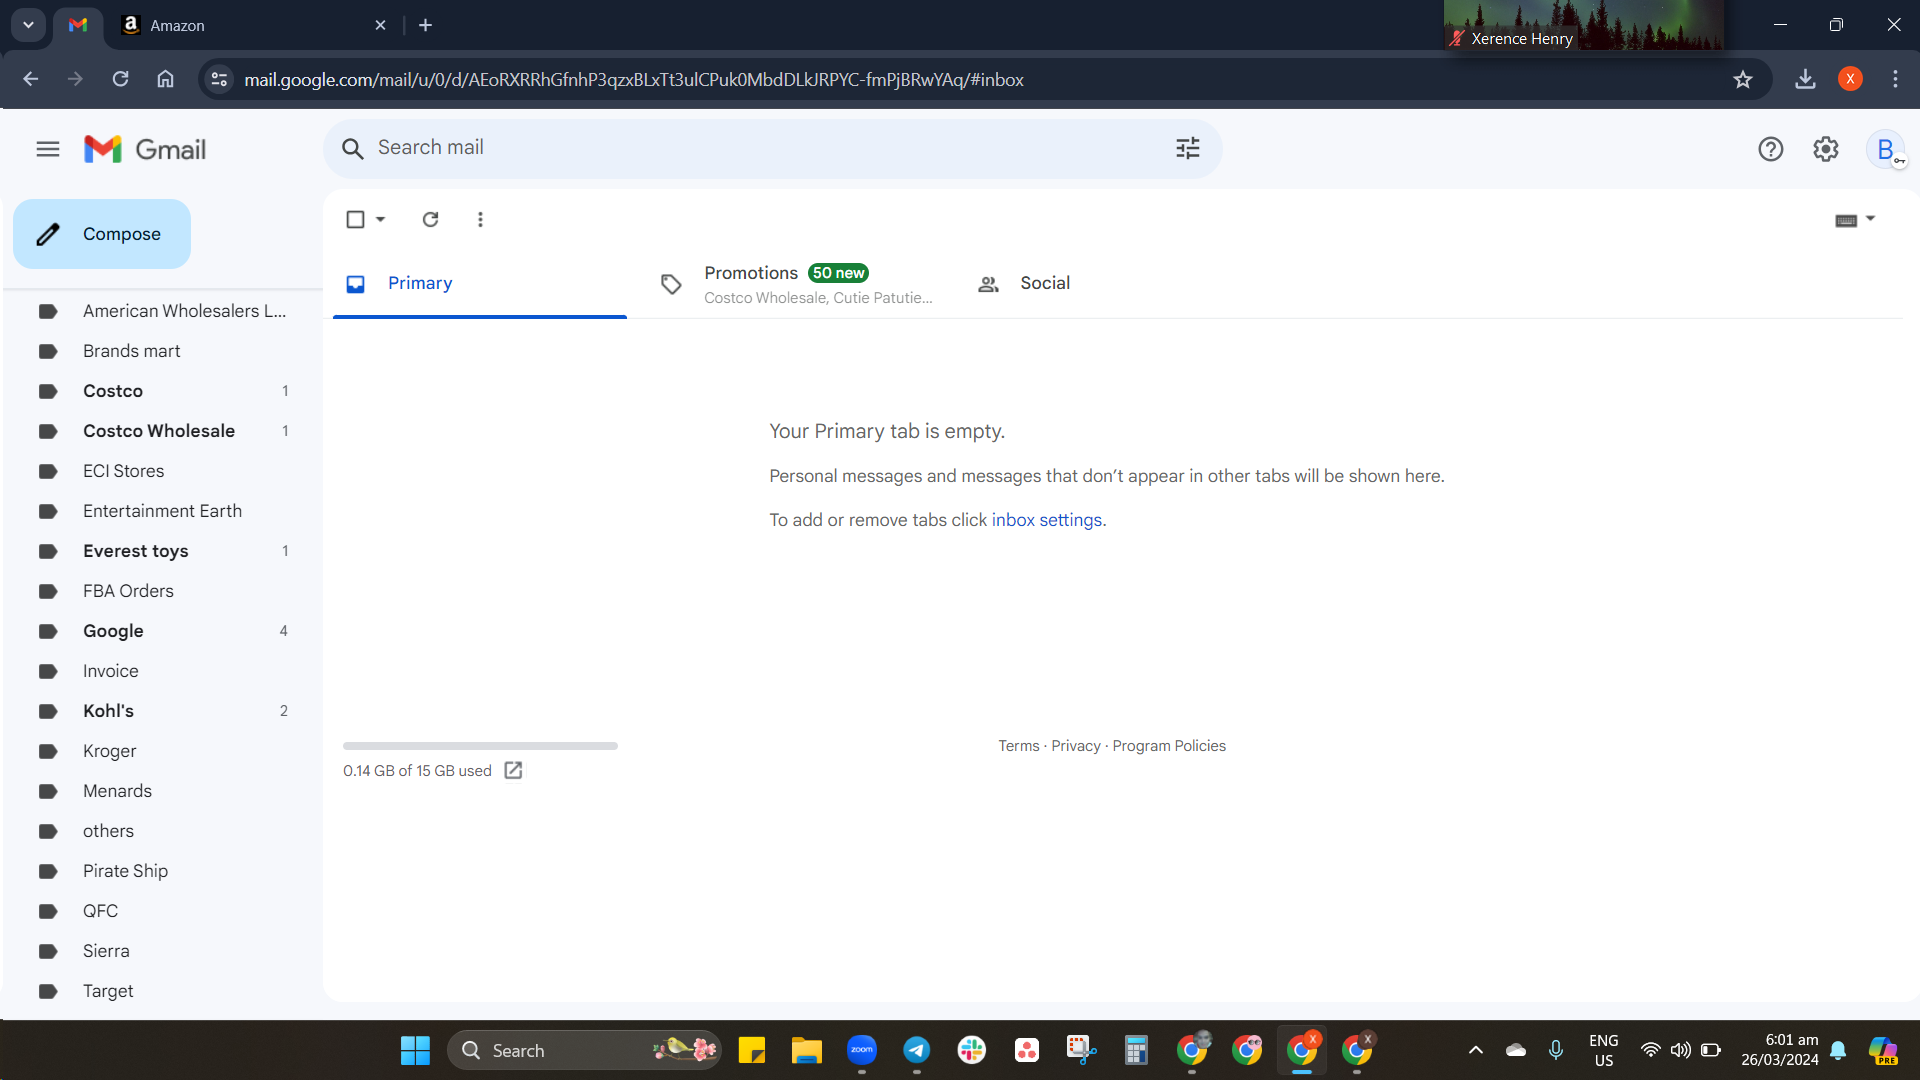This screenshot has width=1920, height=1080.
Task: Open the inbox settings link
Action: click(x=1047, y=520)
